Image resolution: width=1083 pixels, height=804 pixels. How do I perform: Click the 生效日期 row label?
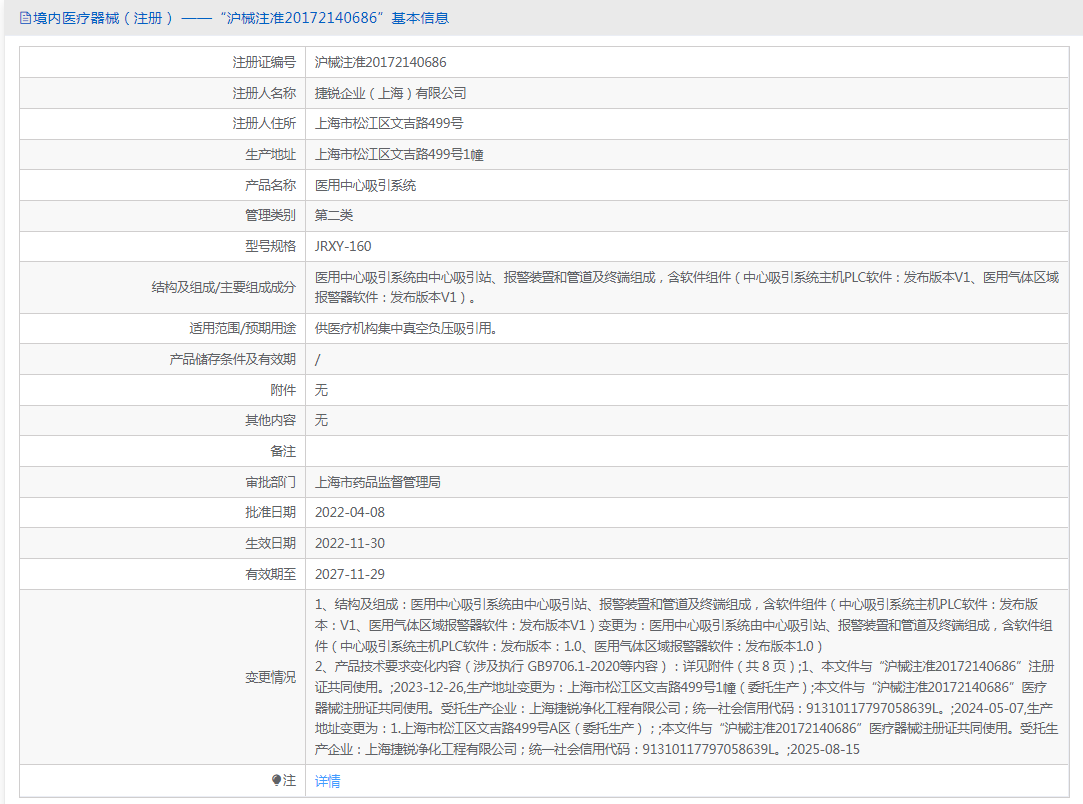click(x=270, y=544)
